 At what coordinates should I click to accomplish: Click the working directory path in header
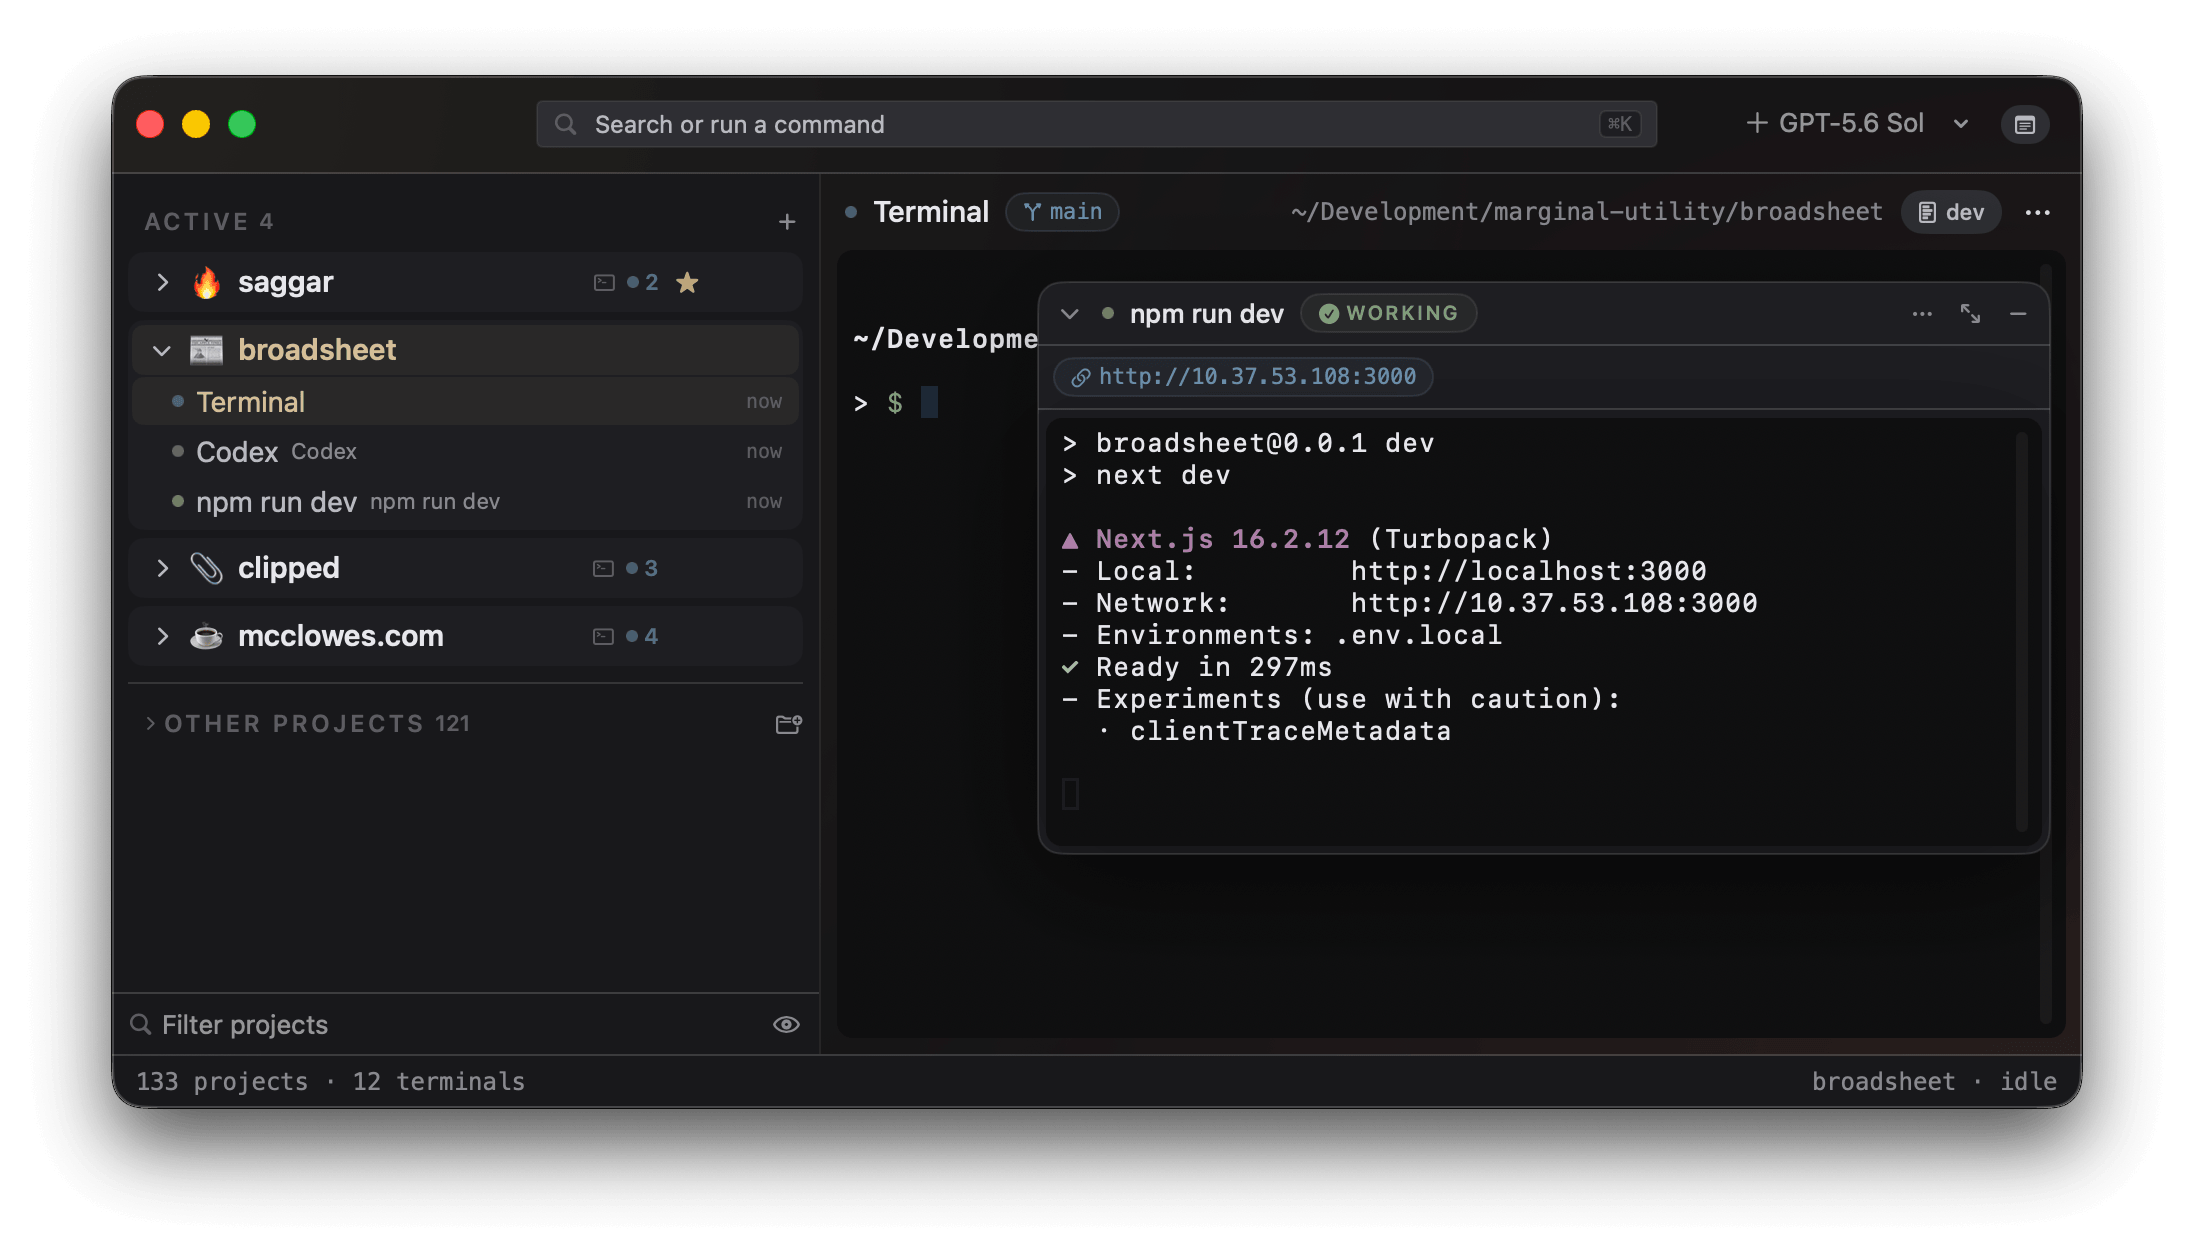coord(1586,212)
